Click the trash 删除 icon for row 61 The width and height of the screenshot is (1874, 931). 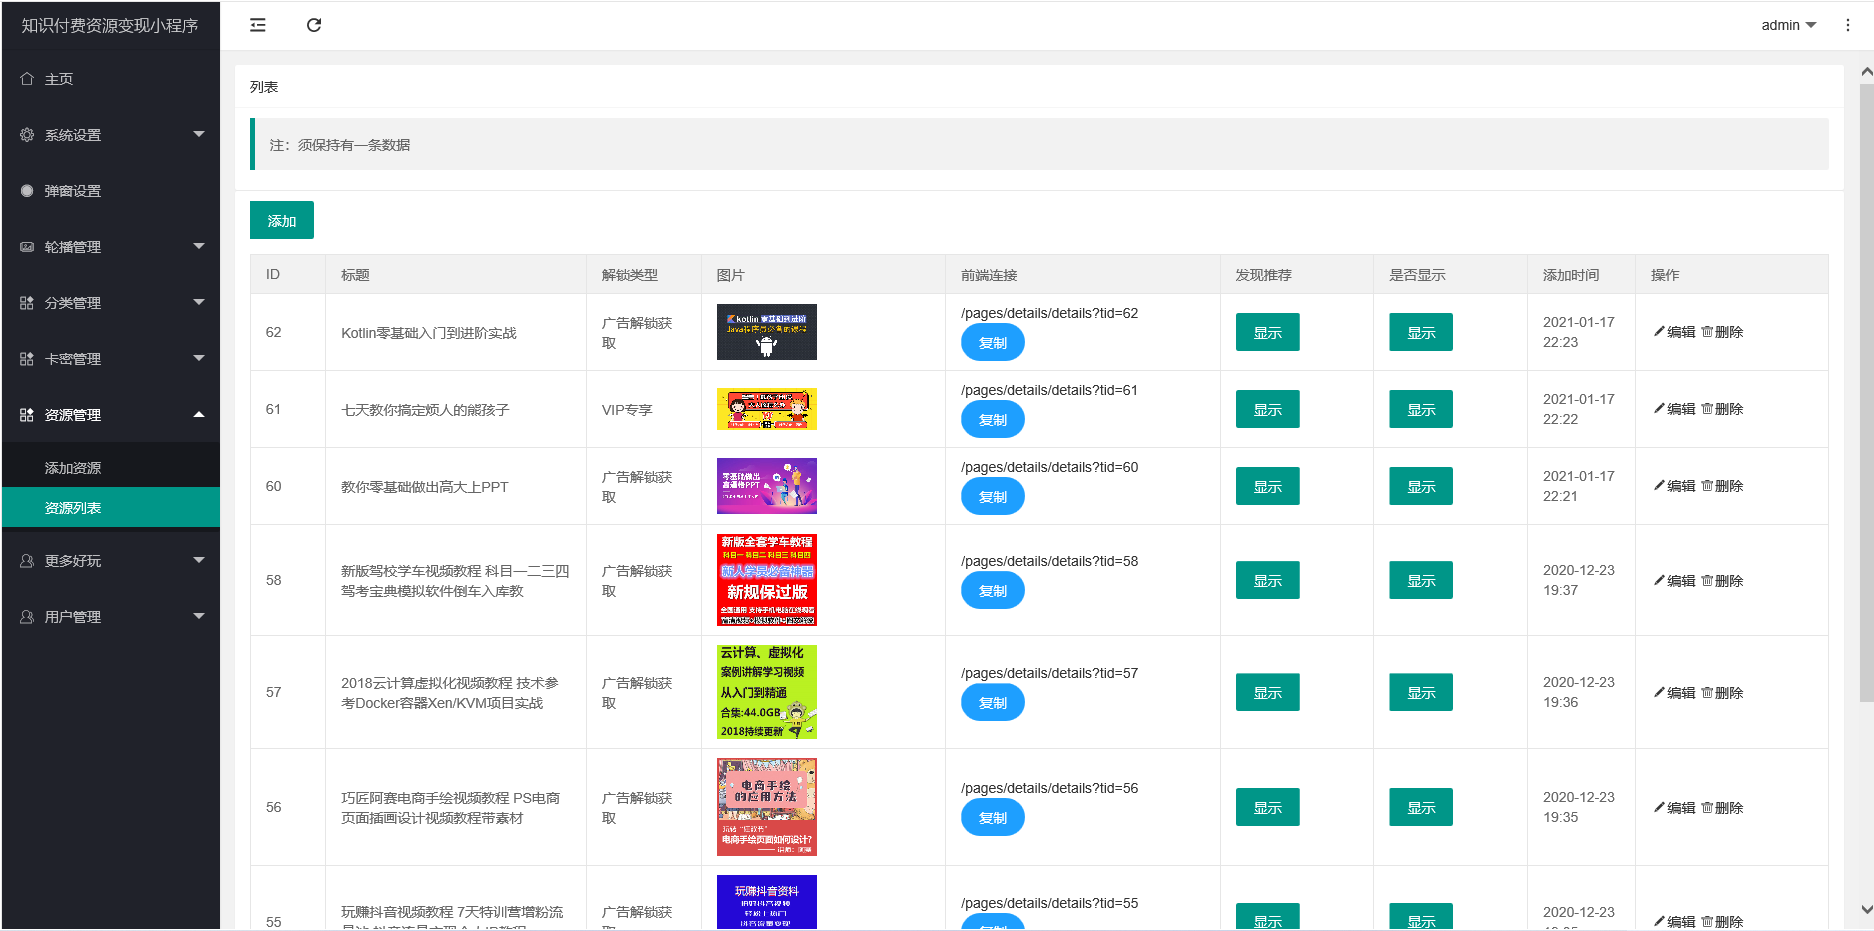(1707, 409)
